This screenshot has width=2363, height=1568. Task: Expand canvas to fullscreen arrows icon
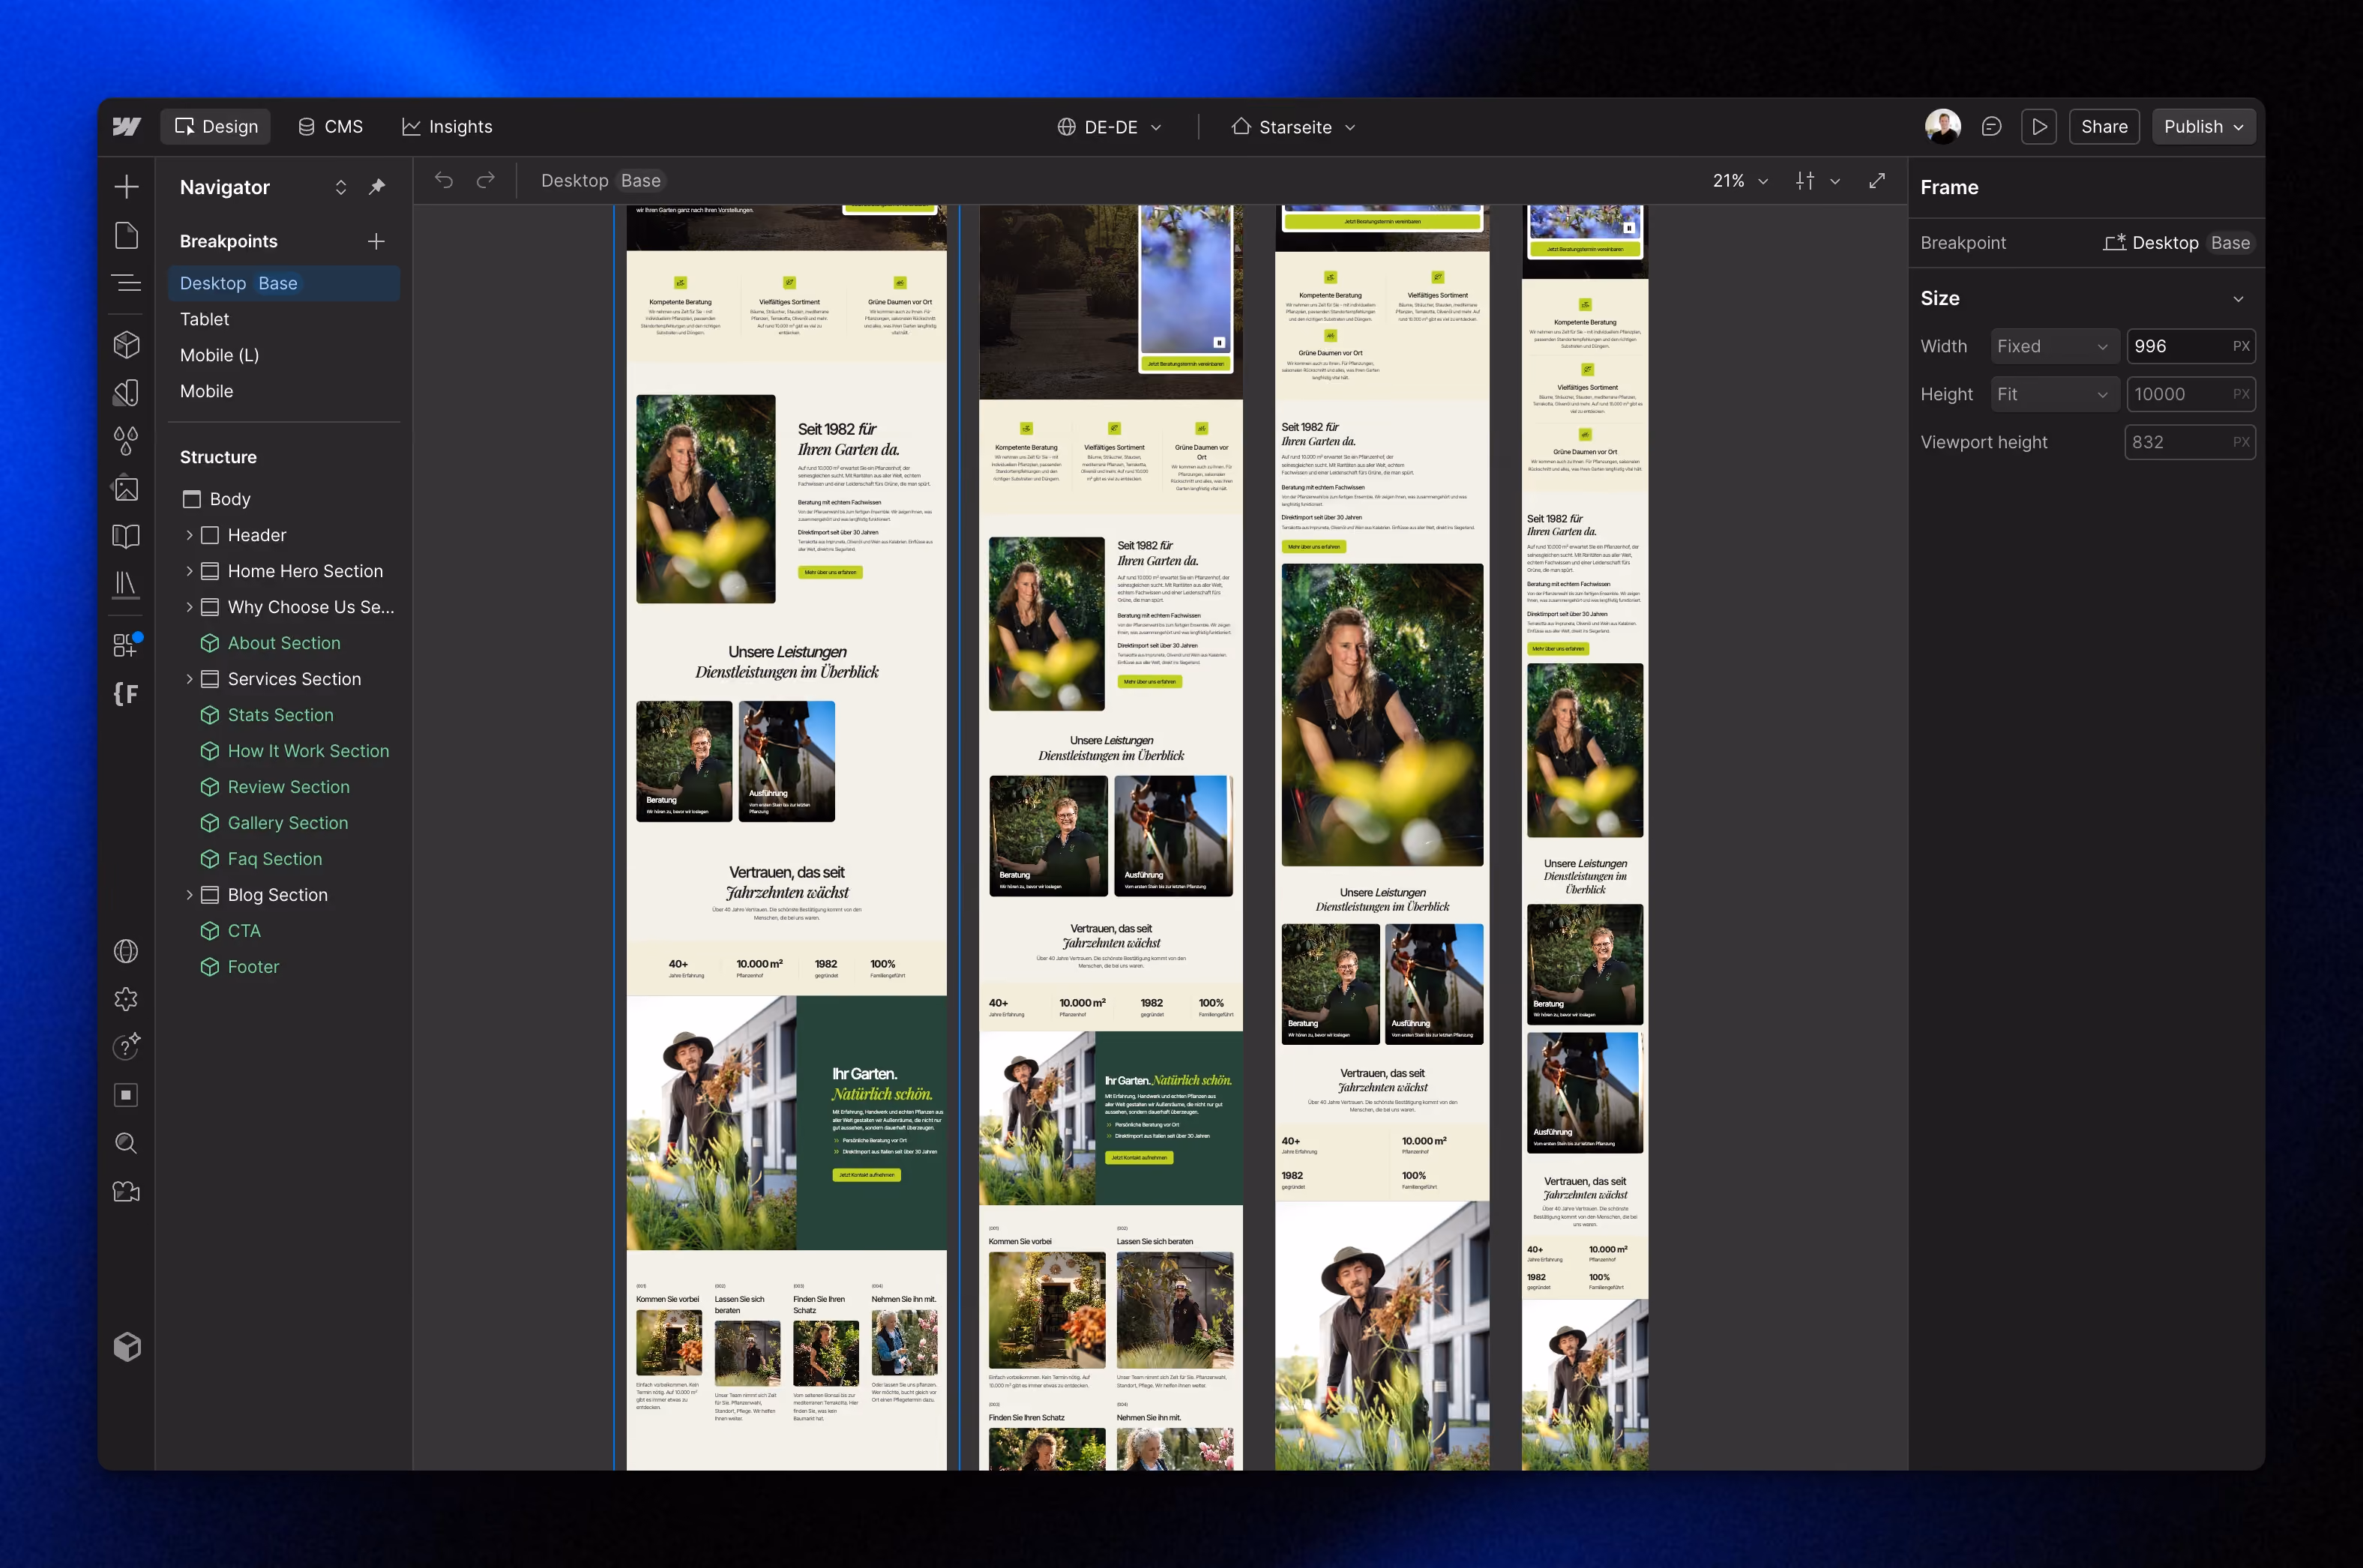coord(1877,180)
